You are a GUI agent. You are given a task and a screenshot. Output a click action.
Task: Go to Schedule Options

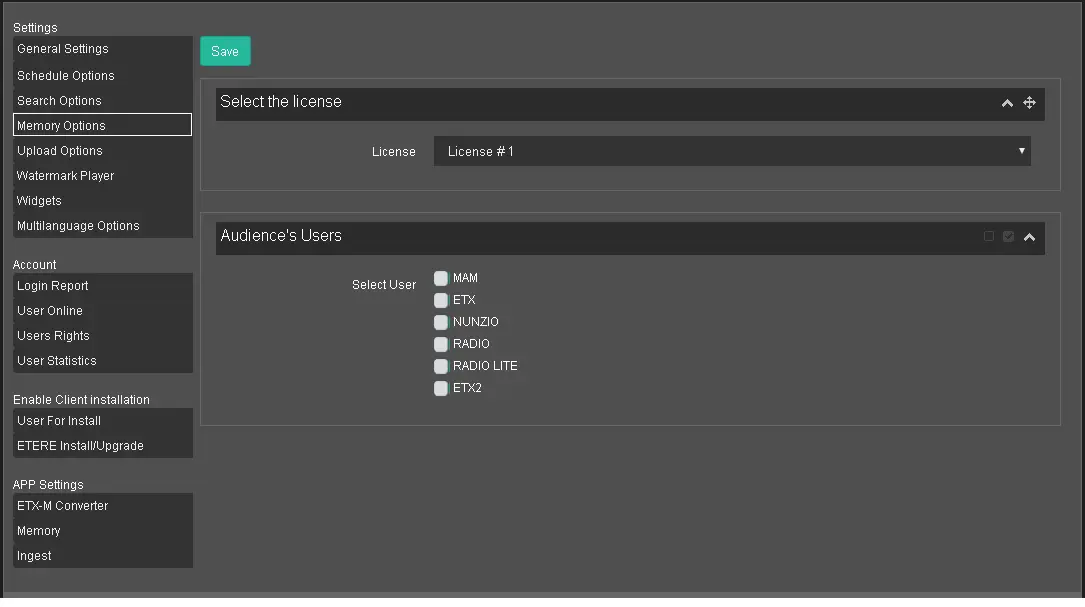pyautogui.click(x=66, y=76)
